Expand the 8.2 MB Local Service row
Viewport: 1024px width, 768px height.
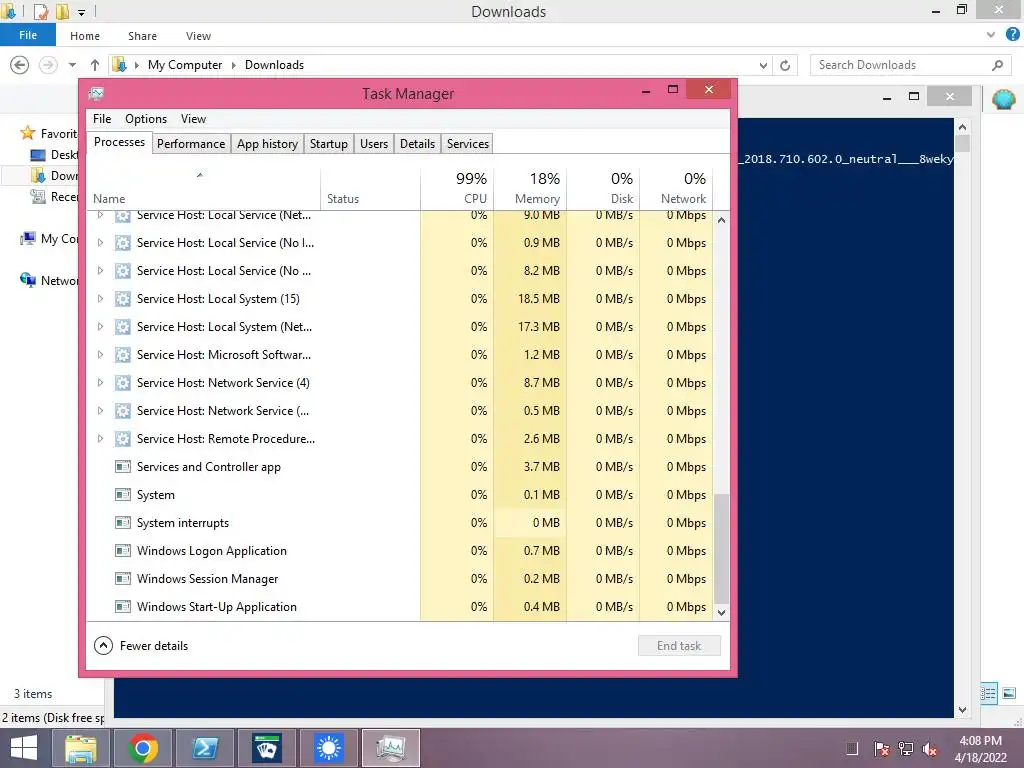point(100,270)
